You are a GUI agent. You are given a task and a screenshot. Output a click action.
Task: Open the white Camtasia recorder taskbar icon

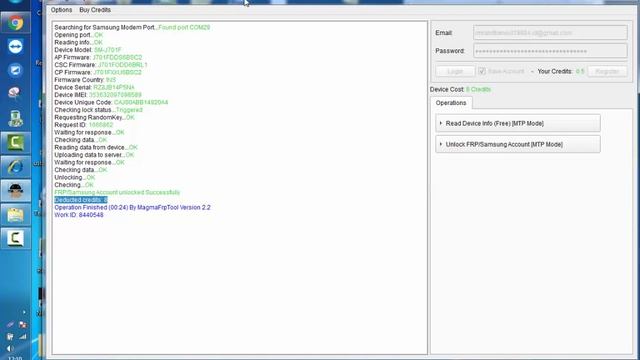point(16,238)
